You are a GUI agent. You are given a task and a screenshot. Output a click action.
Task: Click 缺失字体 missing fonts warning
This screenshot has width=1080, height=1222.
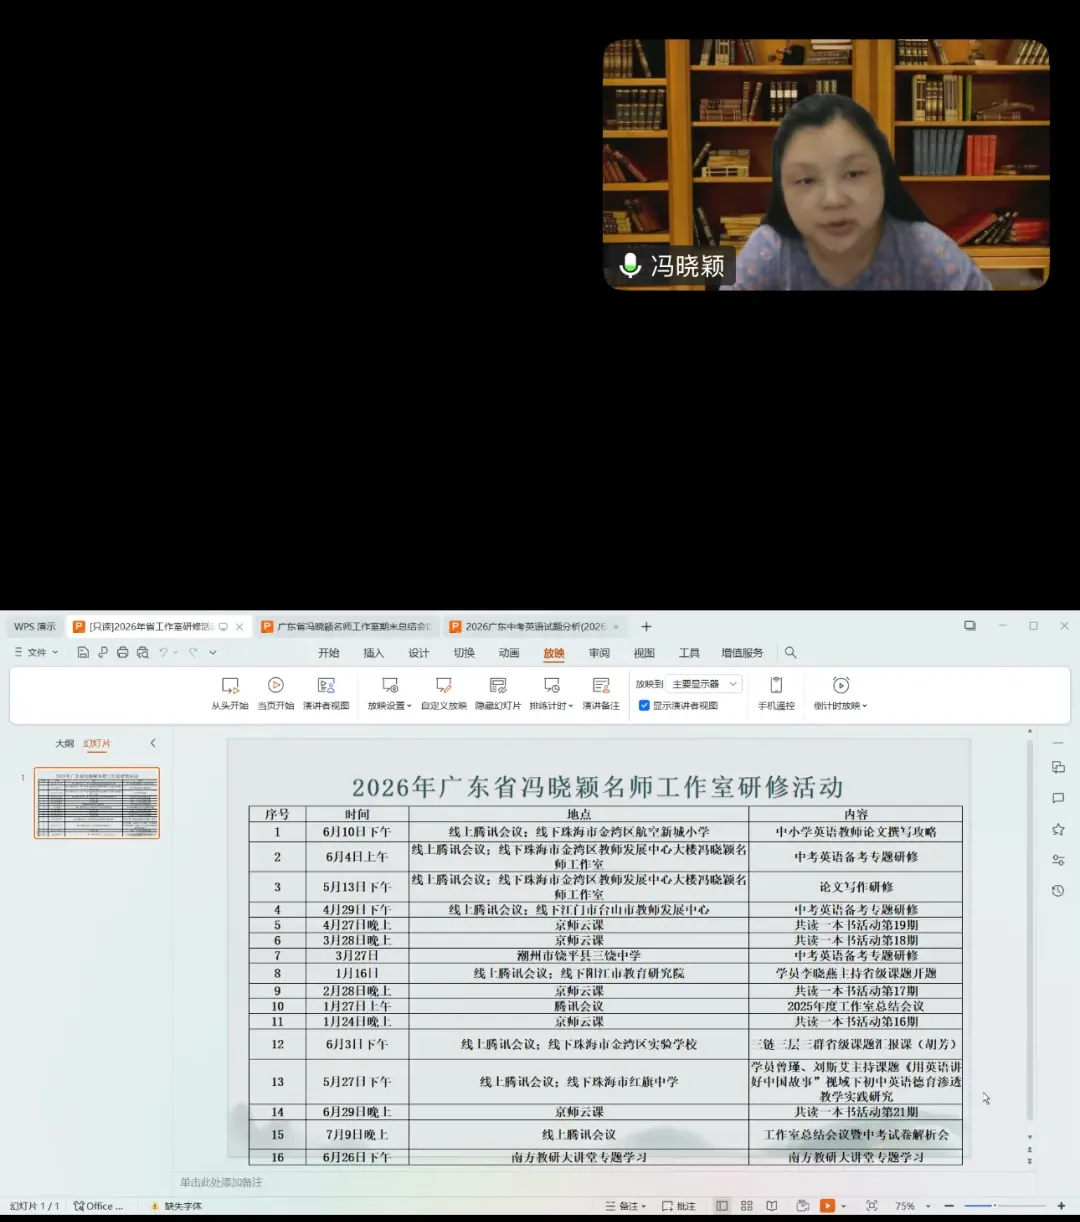(x=176, y=1206)
